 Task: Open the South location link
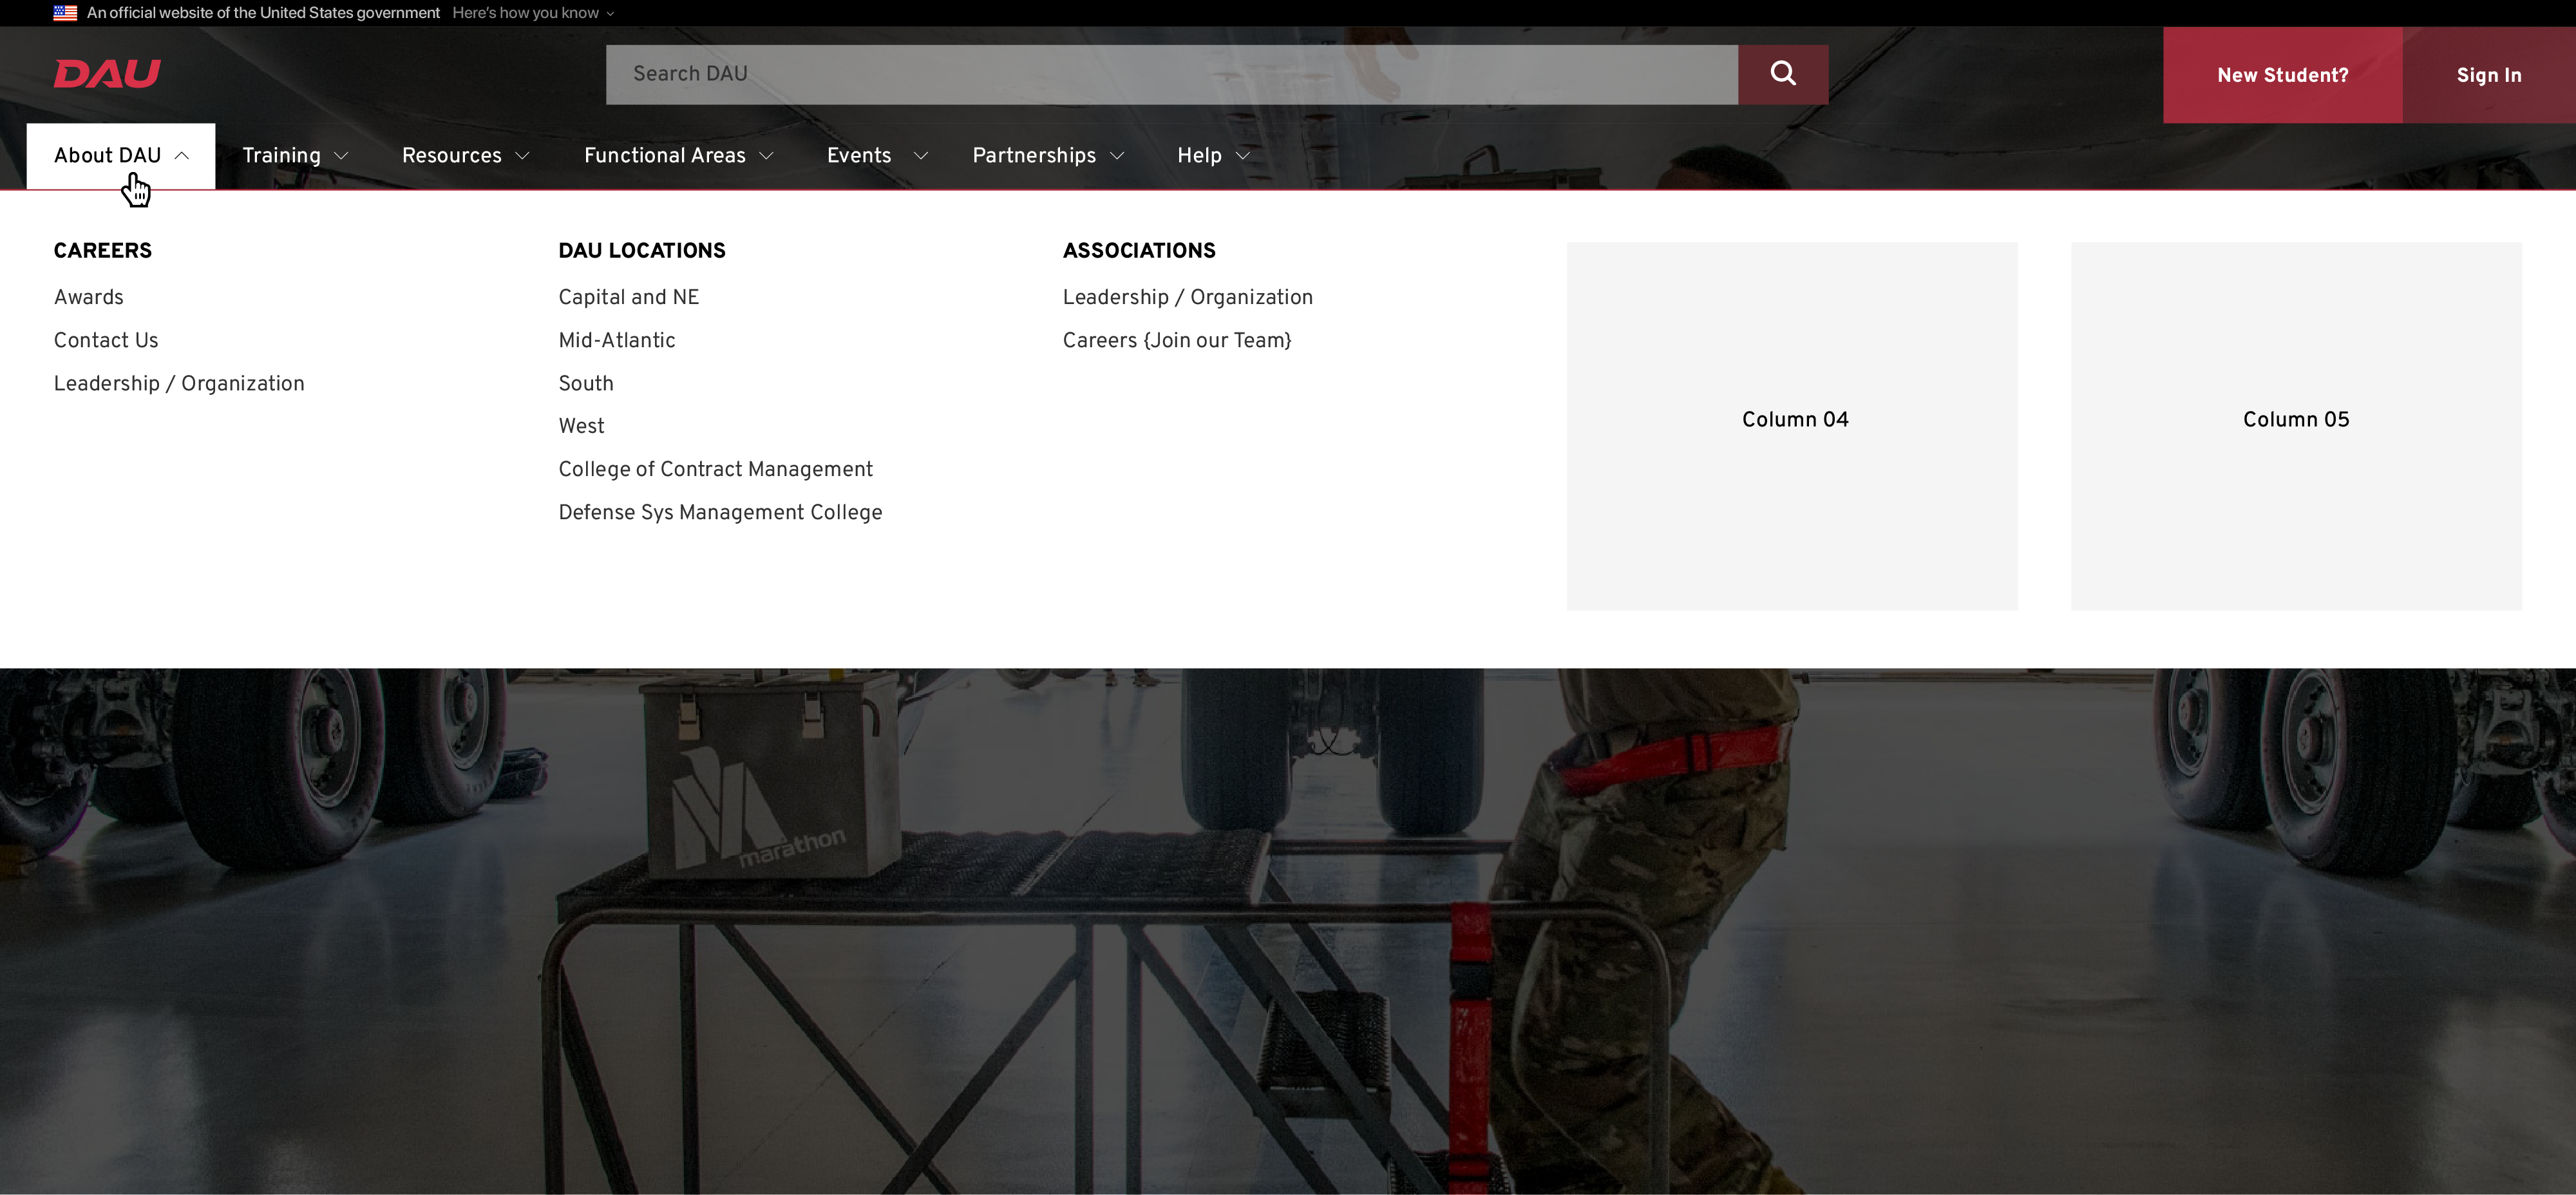pos(586,383)
